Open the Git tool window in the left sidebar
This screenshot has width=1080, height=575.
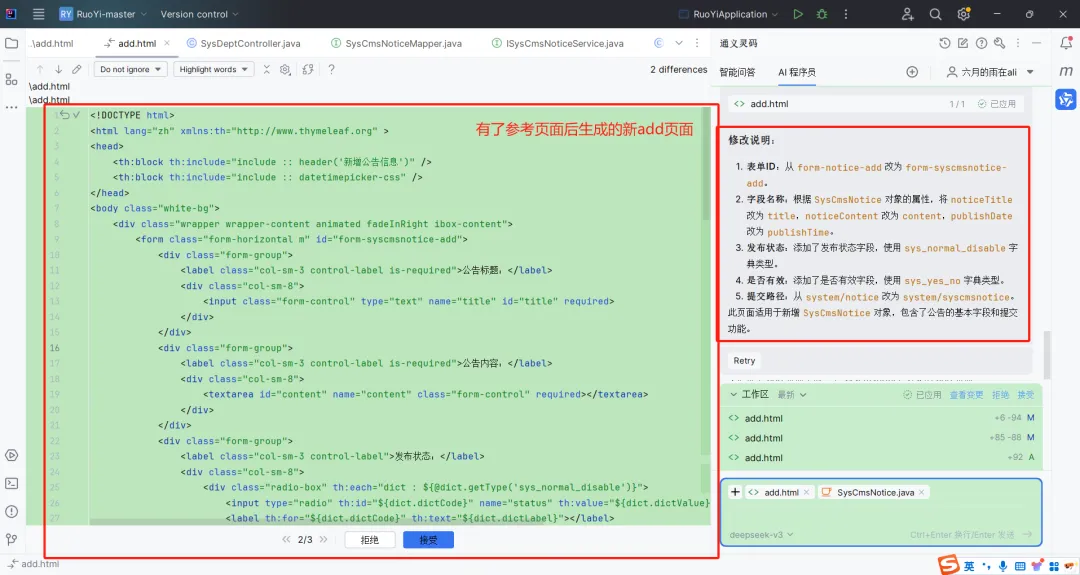click(x=12, y=539)
